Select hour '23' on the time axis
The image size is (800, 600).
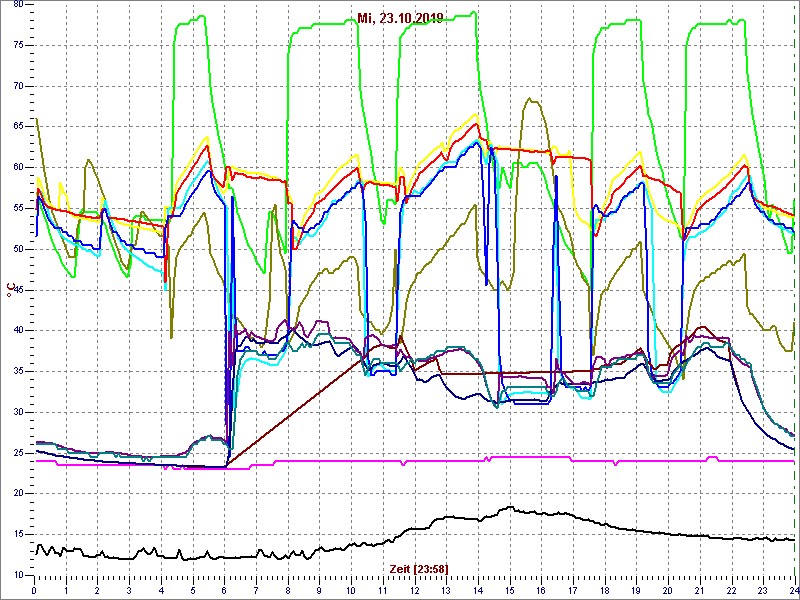[x=763, y=591]
